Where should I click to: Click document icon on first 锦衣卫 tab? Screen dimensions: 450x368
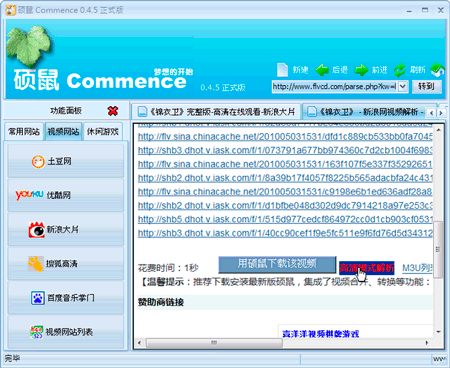tap(143, 112)
